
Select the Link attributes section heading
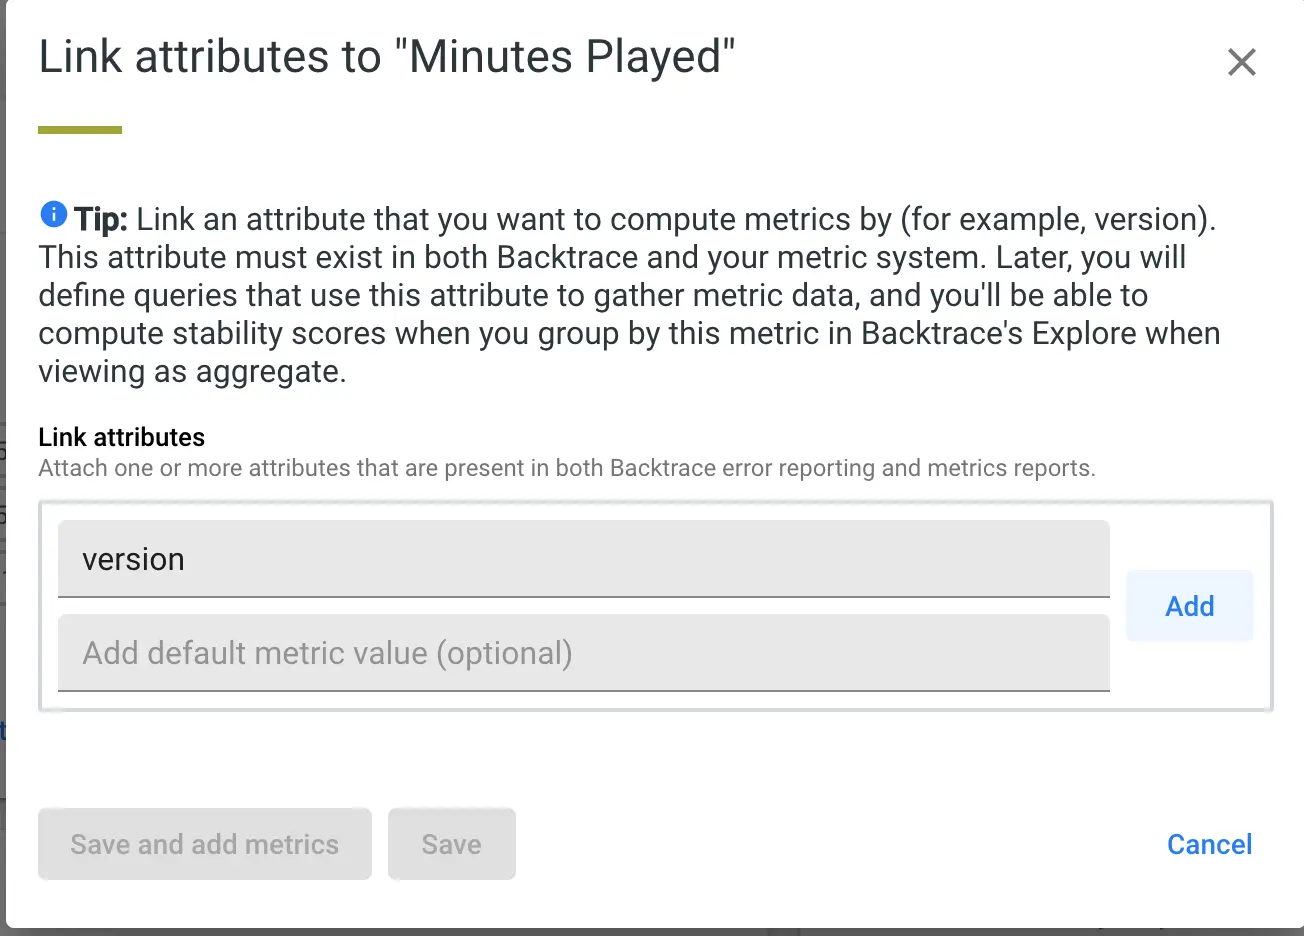point(121,437)
